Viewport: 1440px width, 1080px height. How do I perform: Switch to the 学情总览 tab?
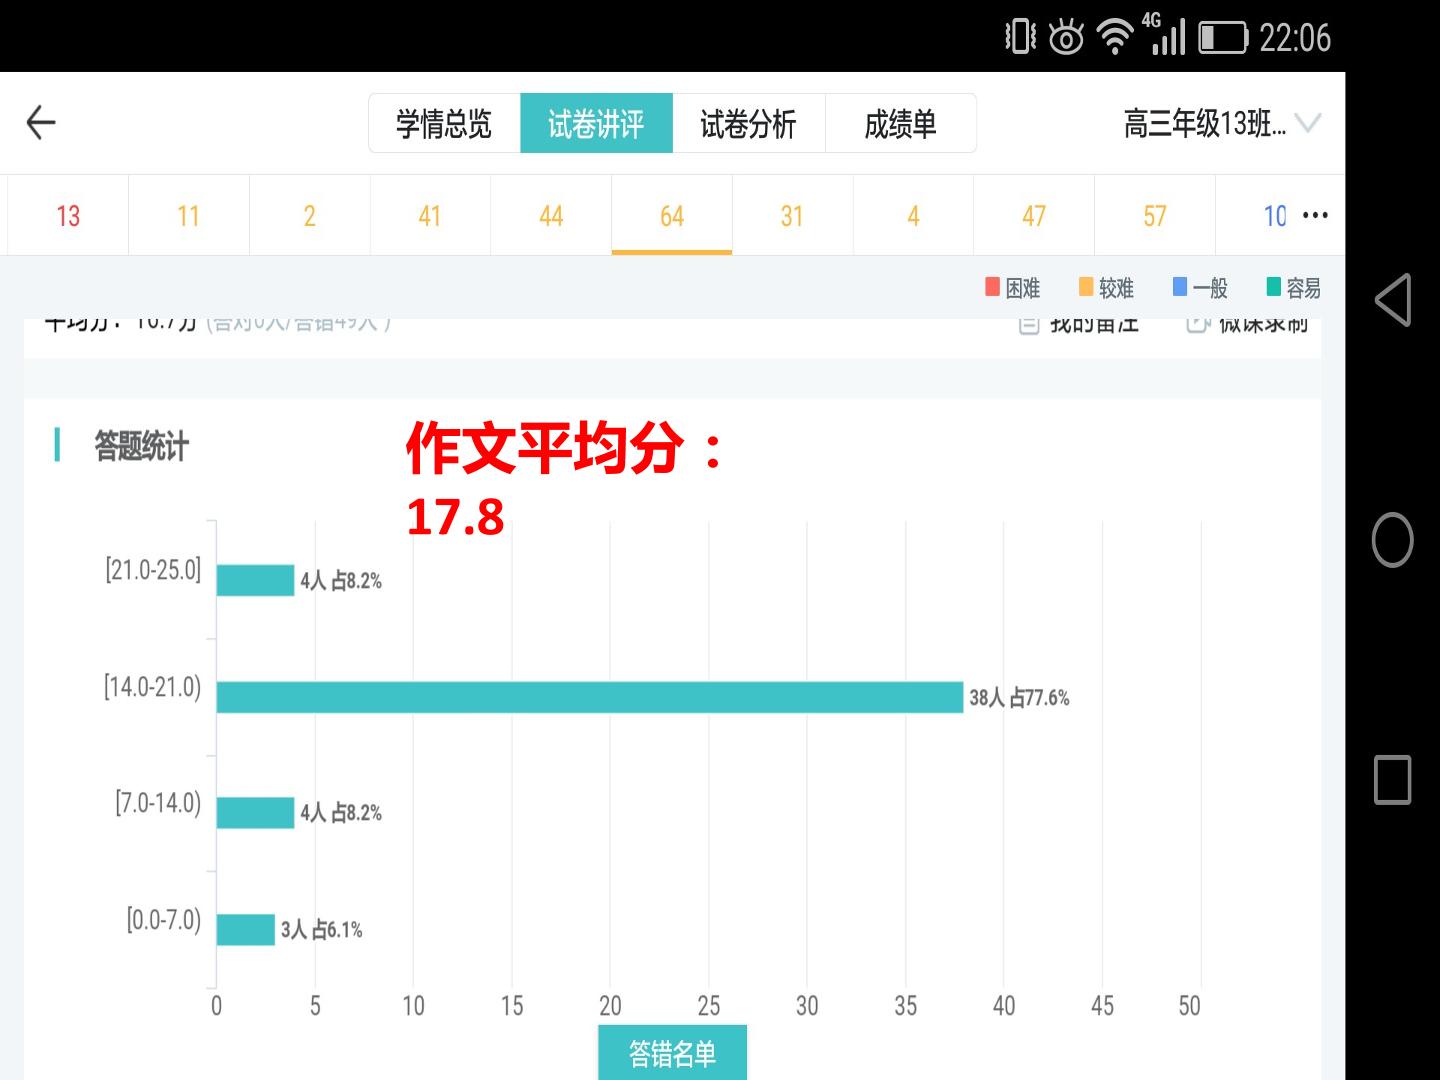coord(444,123)
